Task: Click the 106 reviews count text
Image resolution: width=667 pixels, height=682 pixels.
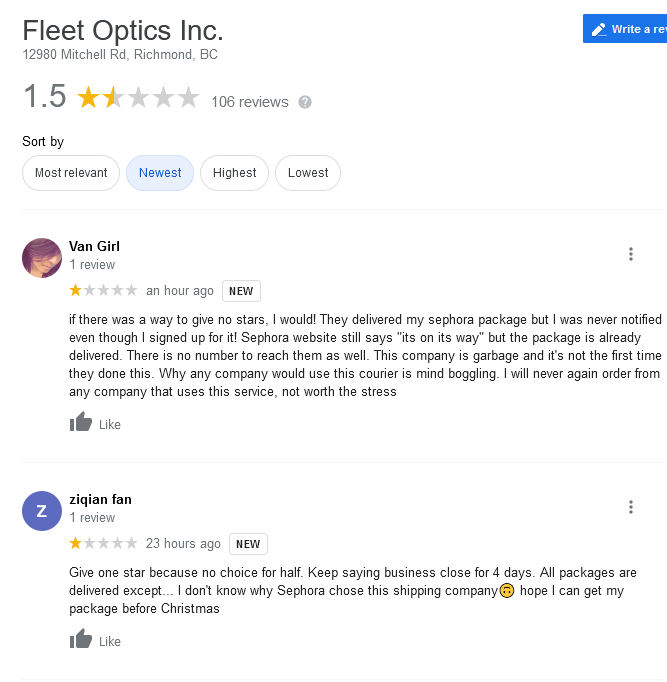Action: tap(249, 102)
